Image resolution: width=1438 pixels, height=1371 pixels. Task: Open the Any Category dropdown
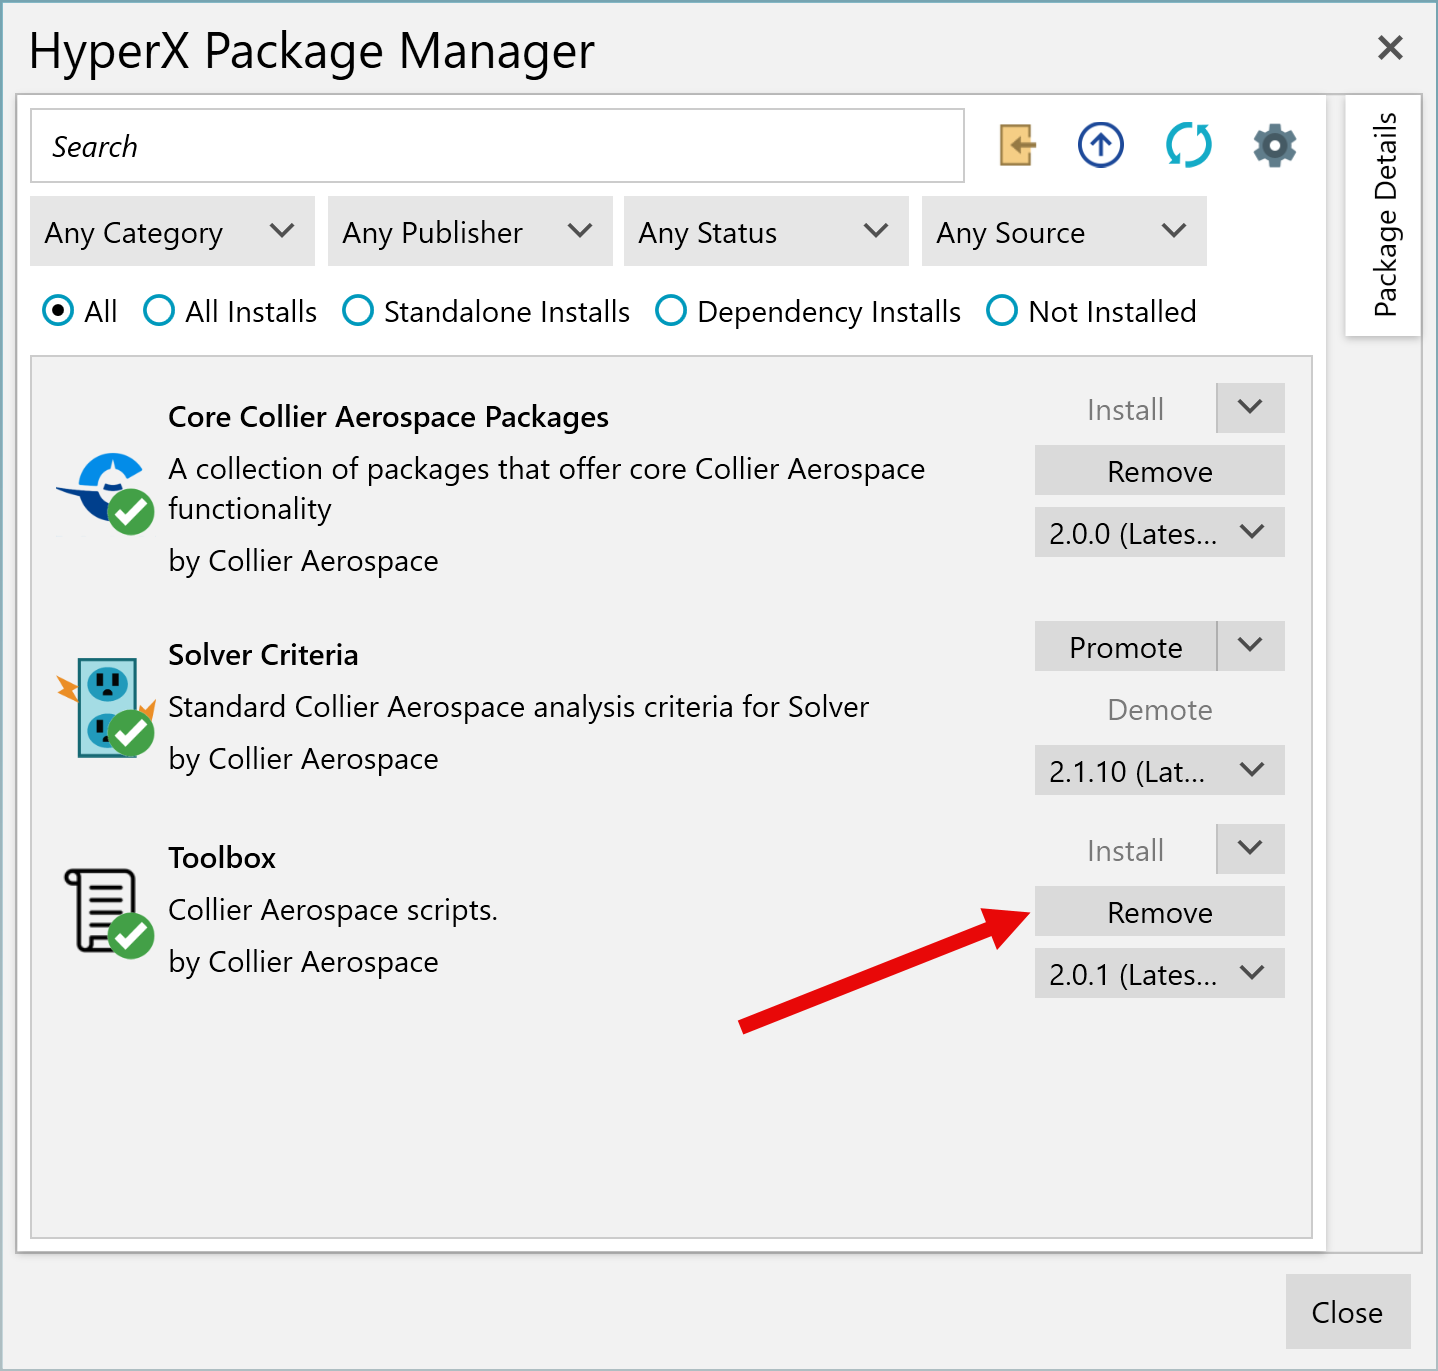click(x=172, y=232)
